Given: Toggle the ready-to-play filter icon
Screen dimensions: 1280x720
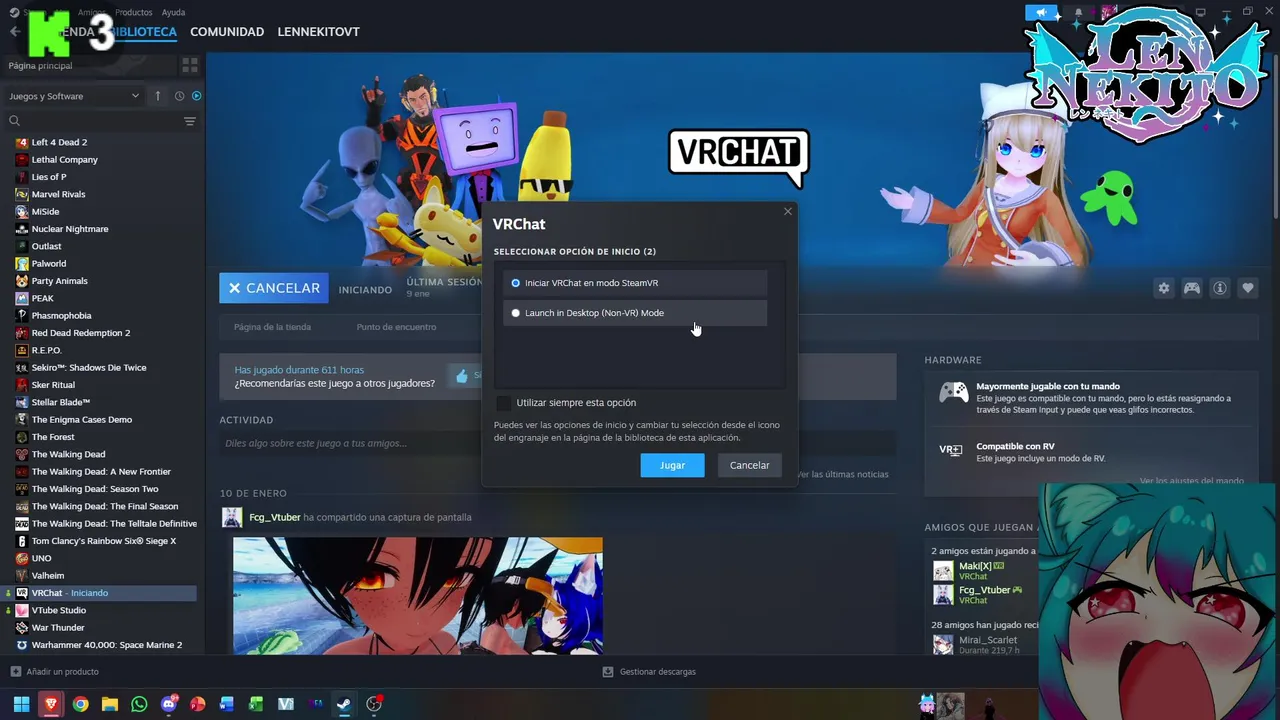Looking at the screenshot, I should [196, 96].
